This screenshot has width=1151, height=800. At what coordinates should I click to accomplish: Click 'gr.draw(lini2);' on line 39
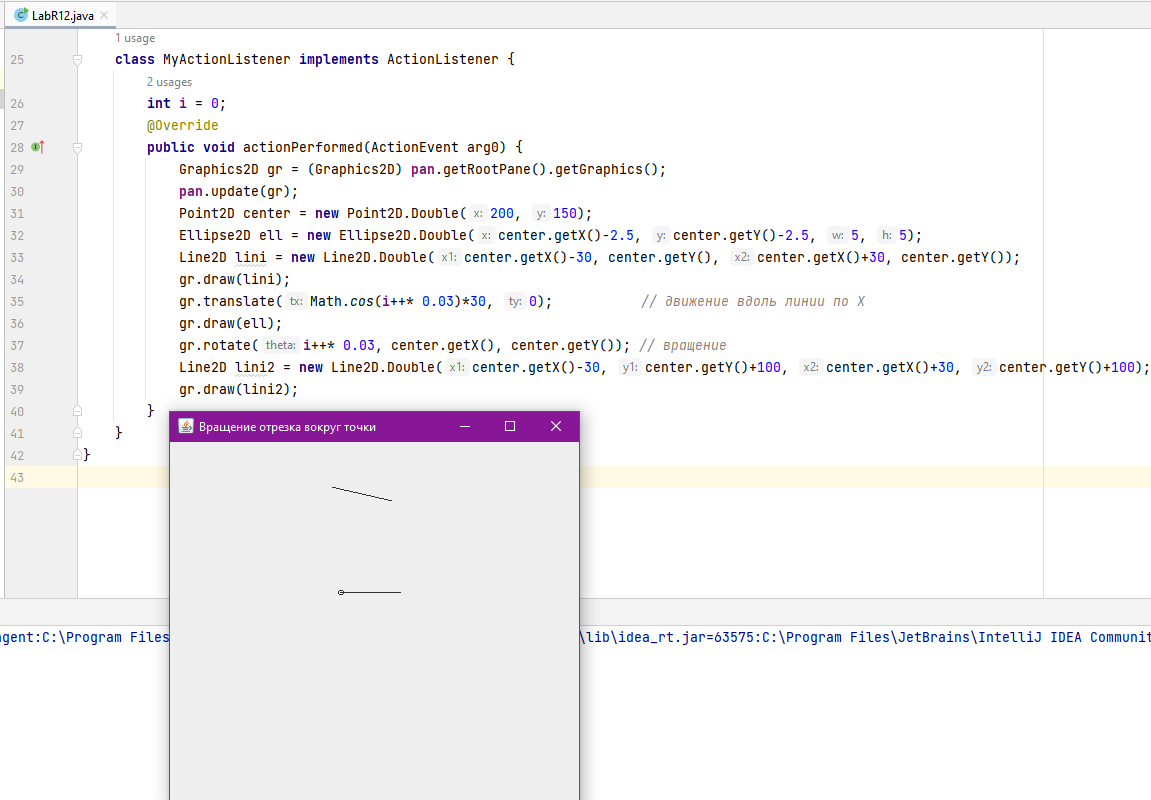point(239,390)
